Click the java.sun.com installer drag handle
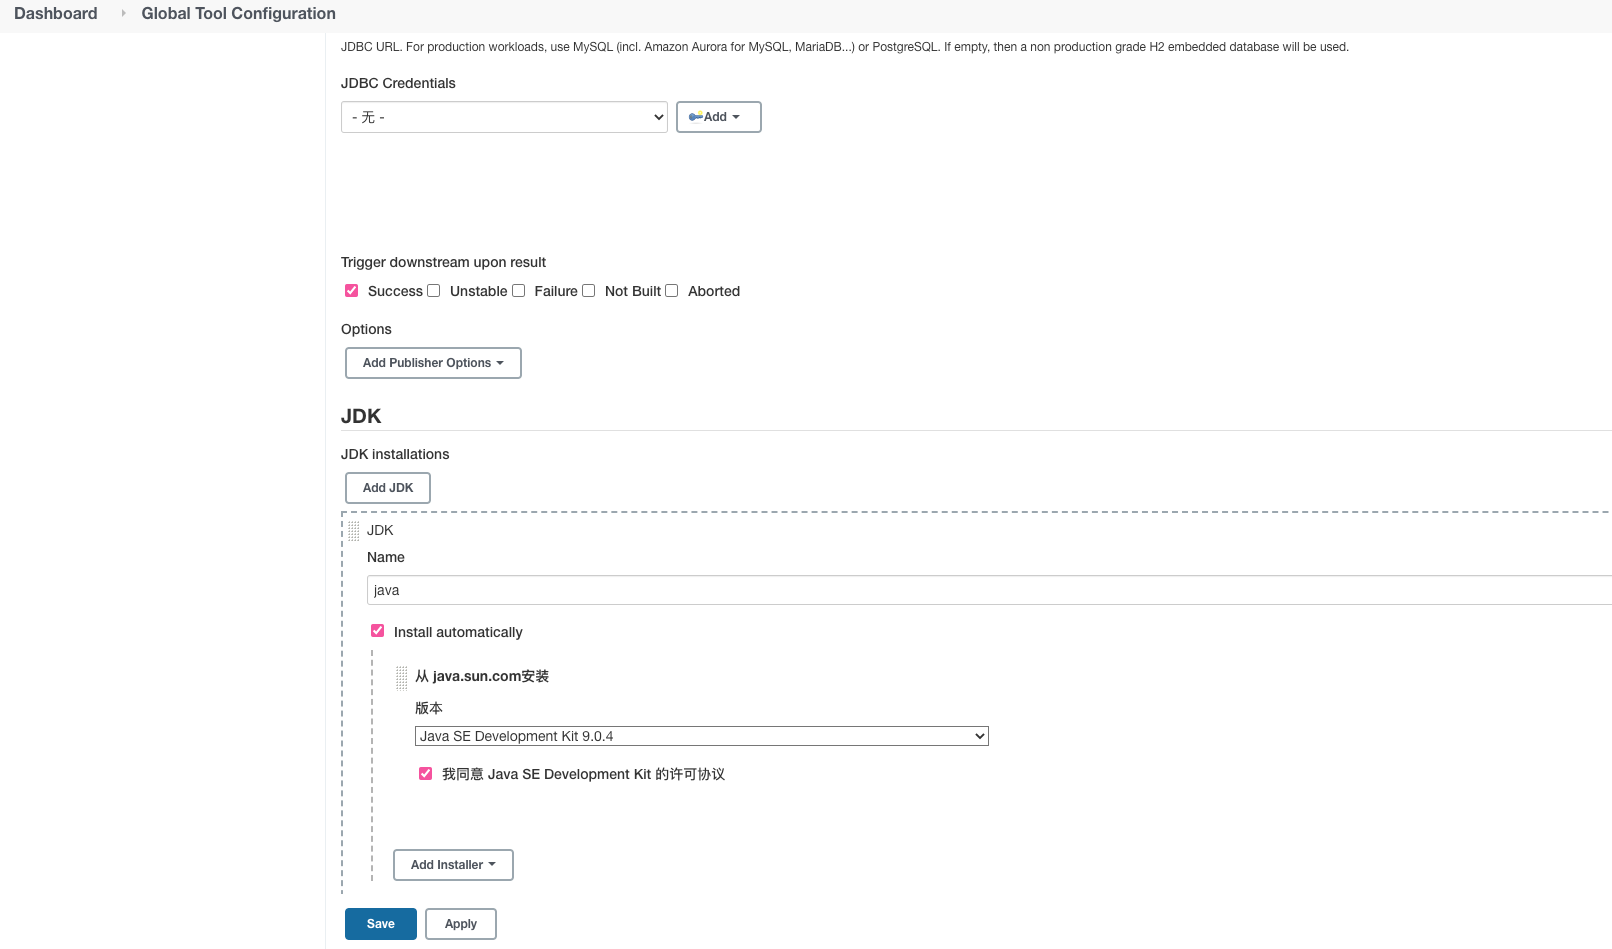 (x=401, y=678)
